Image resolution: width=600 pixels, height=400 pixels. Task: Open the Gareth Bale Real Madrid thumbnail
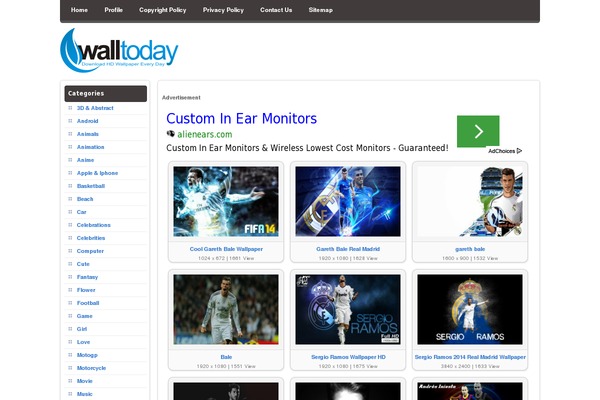click(x=348, y=201)
